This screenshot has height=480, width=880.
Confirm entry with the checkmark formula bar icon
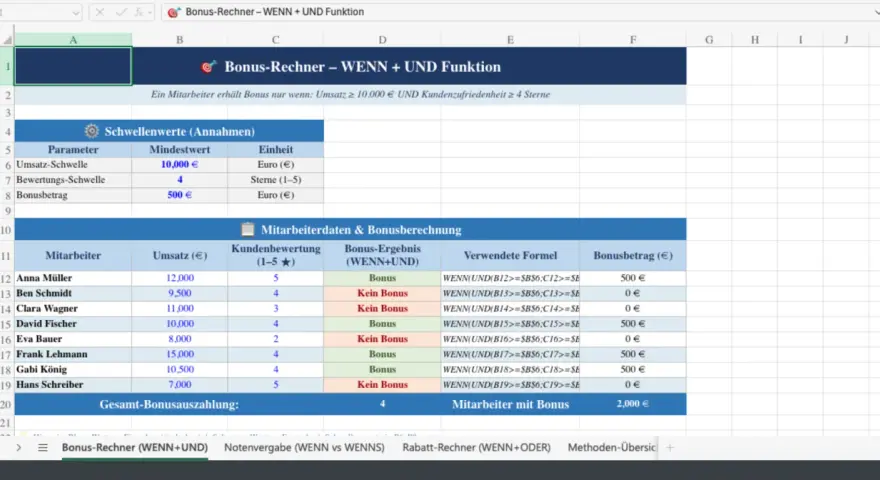[x=121, y=12]
